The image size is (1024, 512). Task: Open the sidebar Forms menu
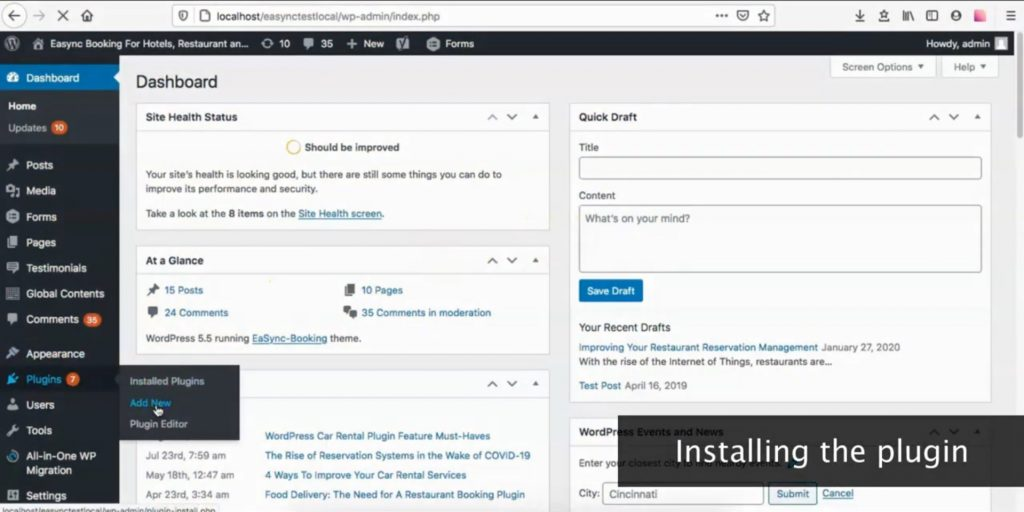click(41, 217)
